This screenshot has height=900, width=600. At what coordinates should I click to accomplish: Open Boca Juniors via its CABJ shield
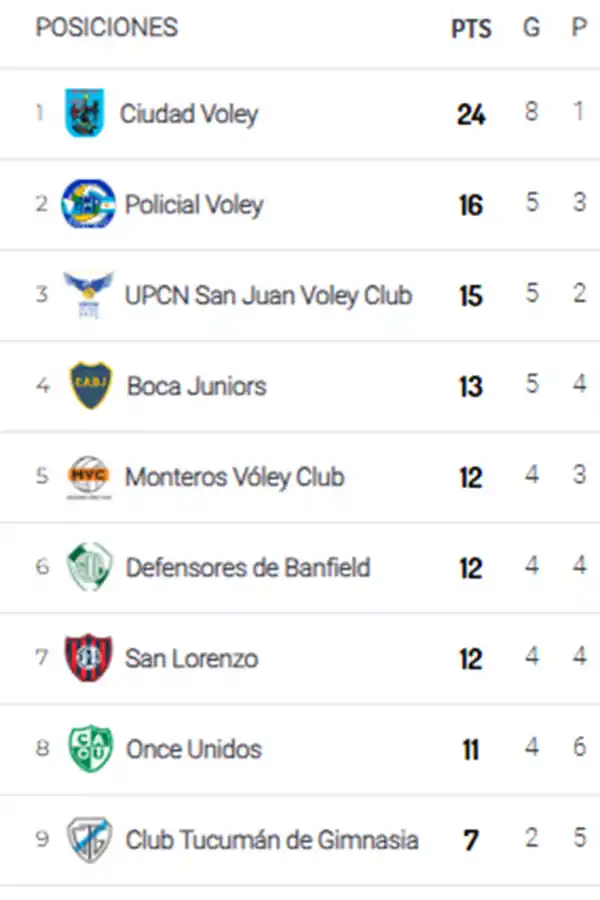click(x=88, y=386)
